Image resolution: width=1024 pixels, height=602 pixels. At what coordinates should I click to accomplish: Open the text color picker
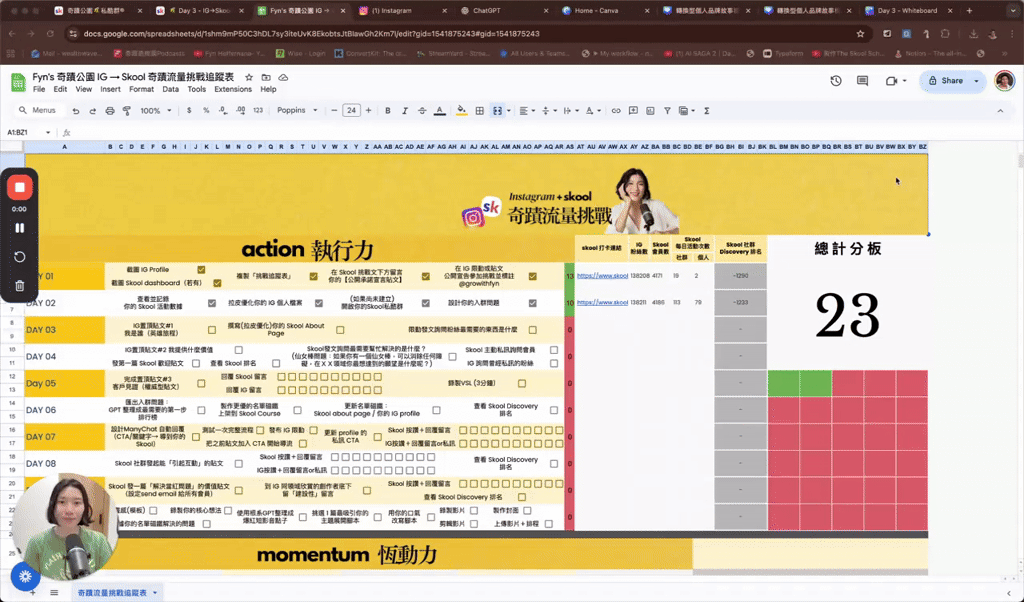pos(440,111)
